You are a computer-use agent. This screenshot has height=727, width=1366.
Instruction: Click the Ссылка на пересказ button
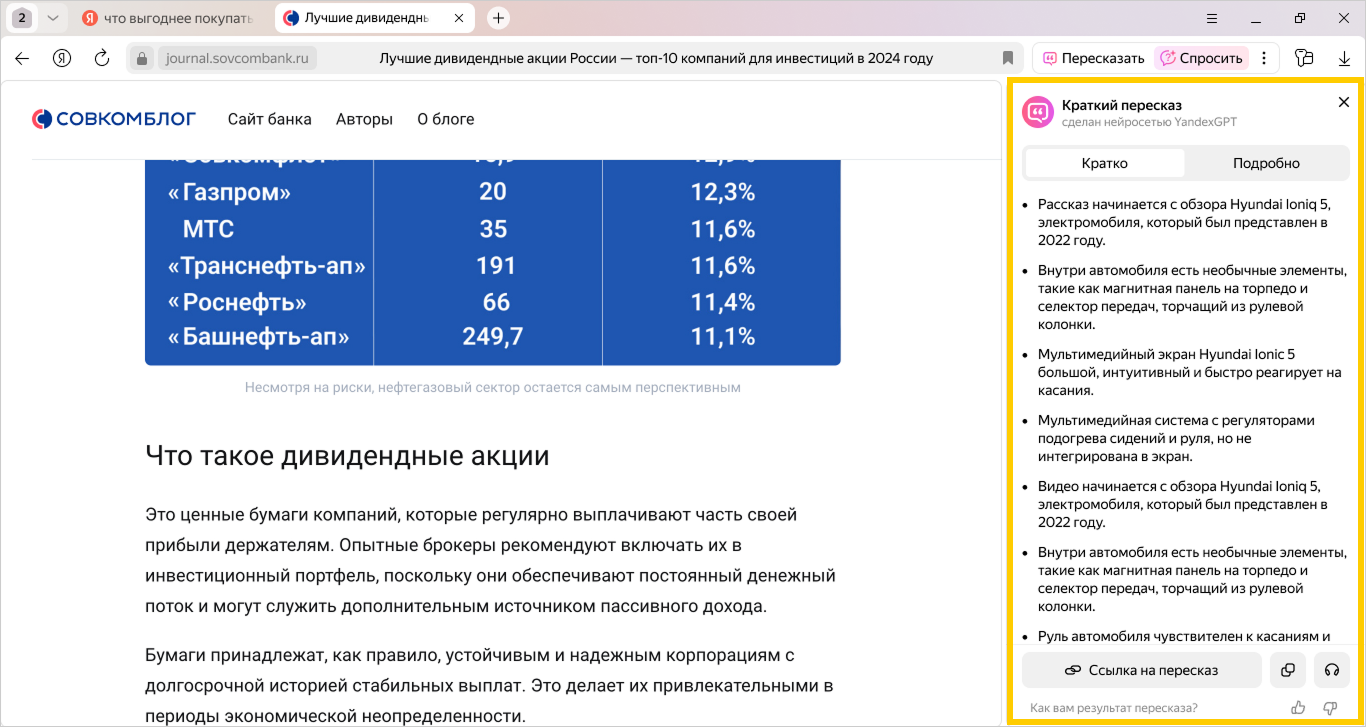1141,670
